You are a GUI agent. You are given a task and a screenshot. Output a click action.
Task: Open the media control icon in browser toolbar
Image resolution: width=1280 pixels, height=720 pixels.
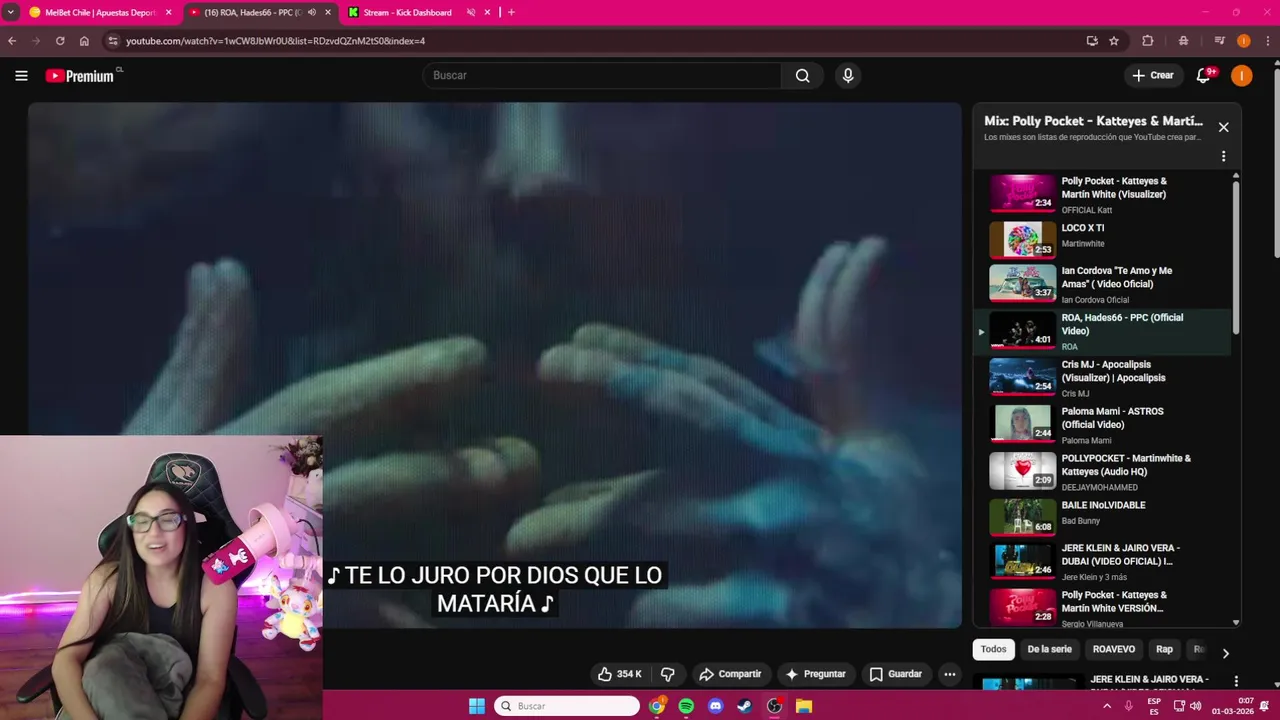pos(1219,41)
